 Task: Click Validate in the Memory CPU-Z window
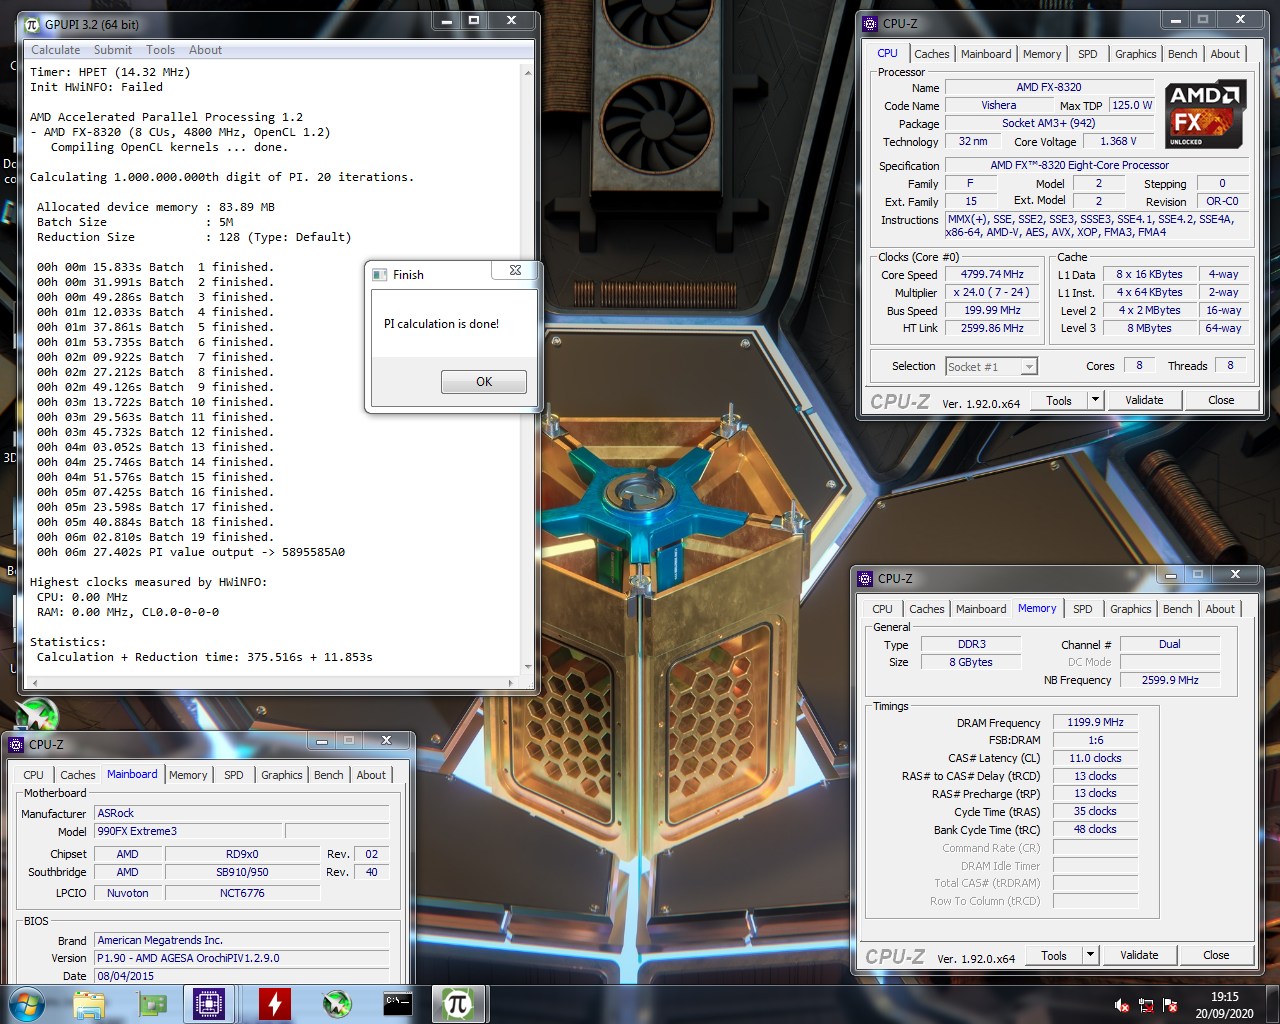1139,955
